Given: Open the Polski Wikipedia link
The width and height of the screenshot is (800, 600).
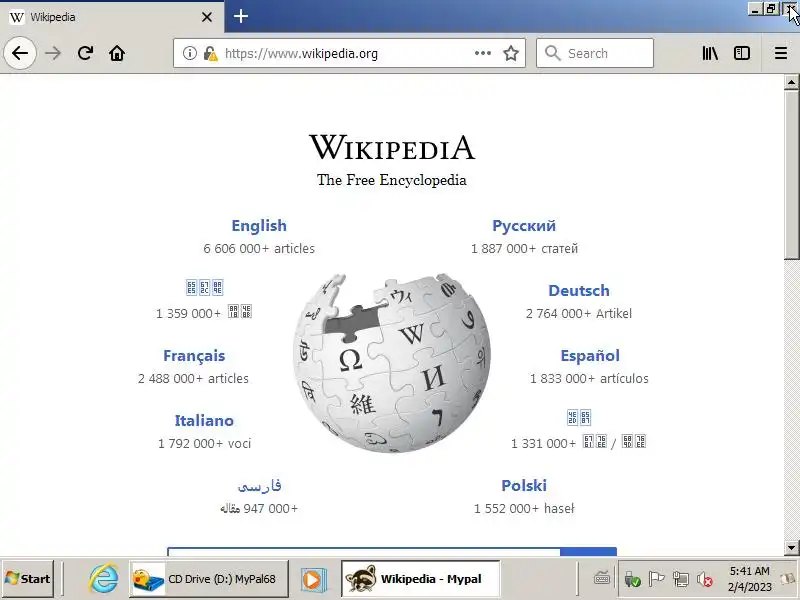Looking at the screenshot, I should tap(524, 485).
